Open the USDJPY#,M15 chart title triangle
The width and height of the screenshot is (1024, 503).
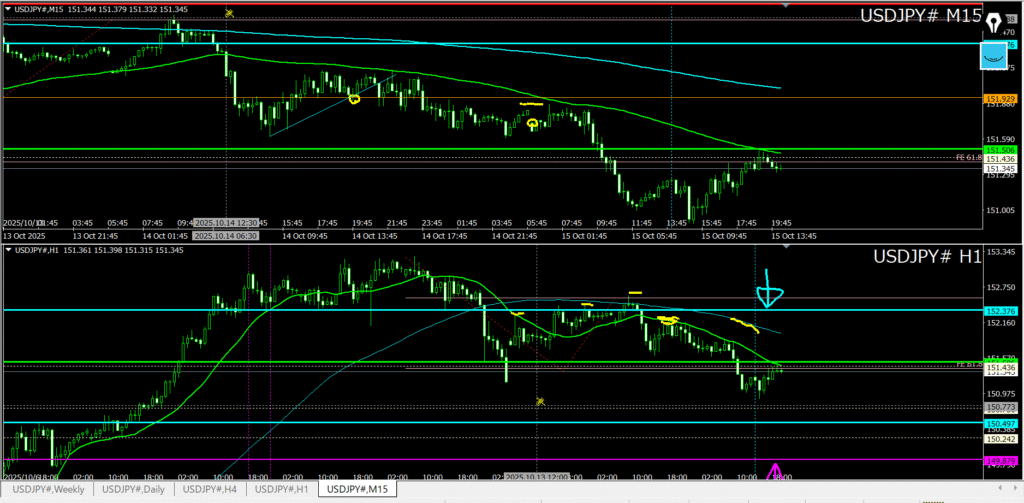pyautogui.click(x=9, y=9)
